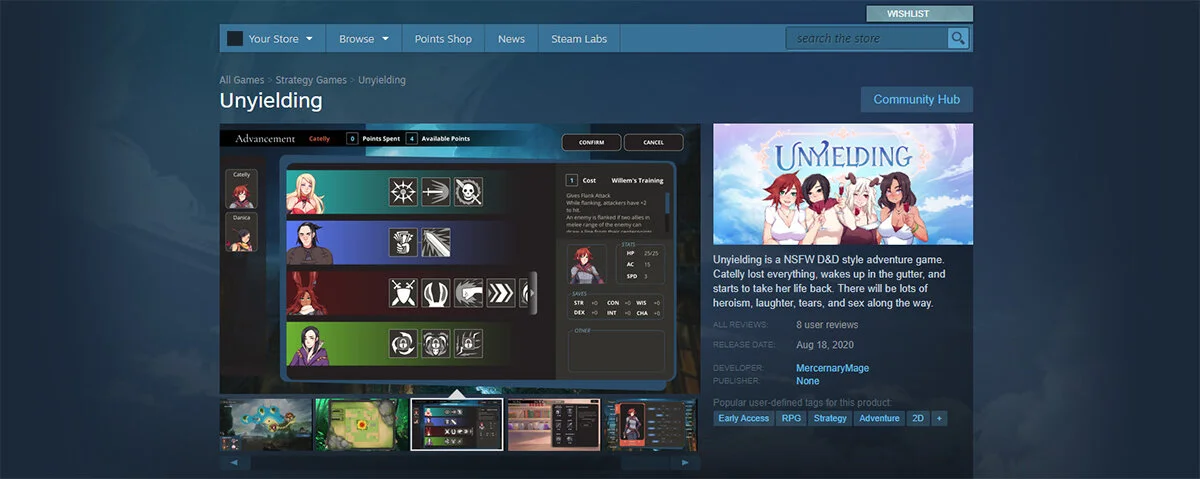Click the pointing hand skill icon in red row

click(x=468, y=292)
